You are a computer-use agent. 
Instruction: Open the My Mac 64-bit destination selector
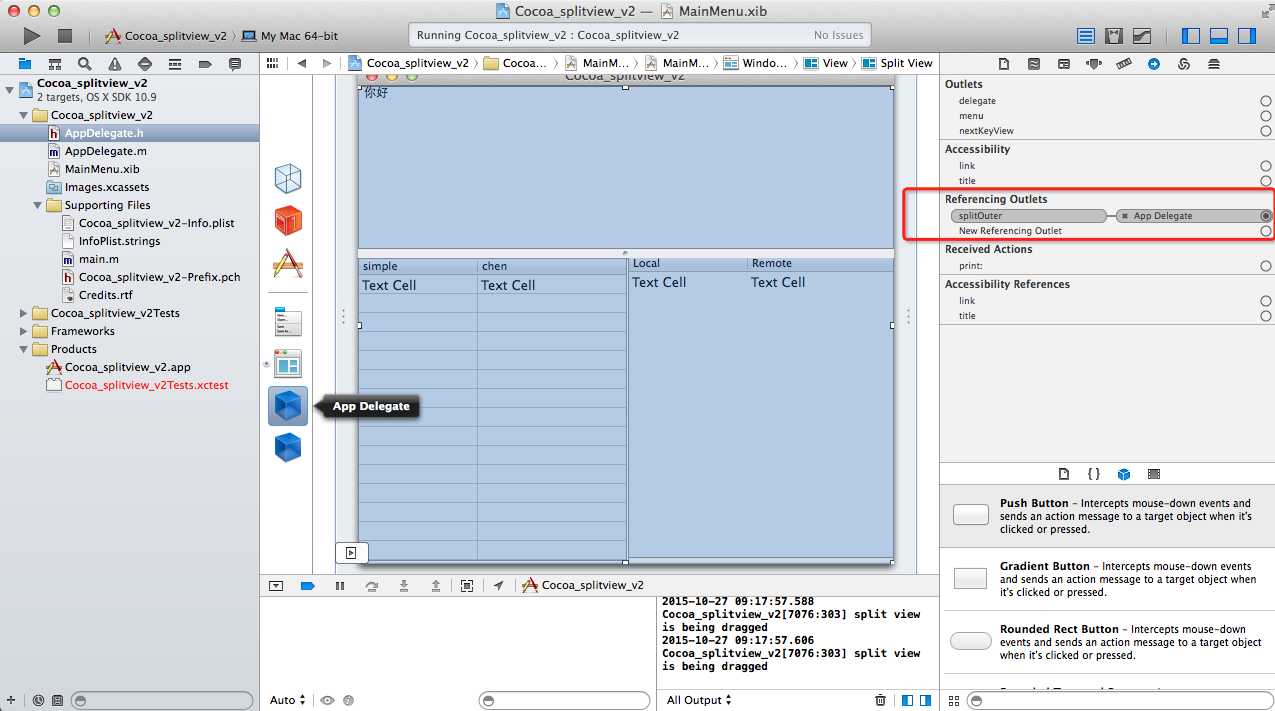290,36
